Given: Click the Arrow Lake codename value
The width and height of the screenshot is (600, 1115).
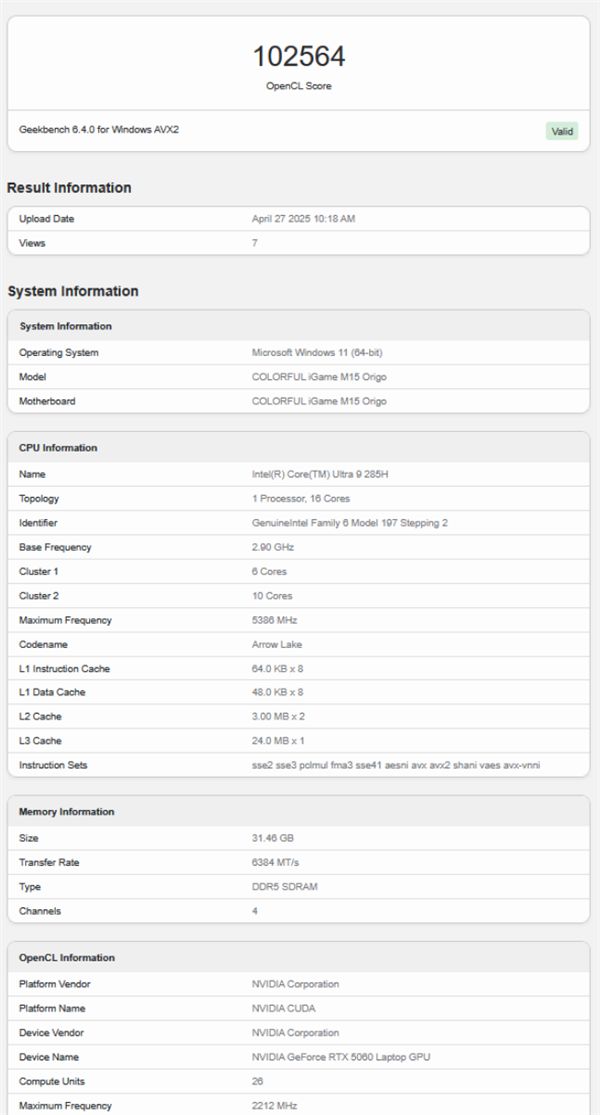Looking at the screenshot, I should point(277,644).
